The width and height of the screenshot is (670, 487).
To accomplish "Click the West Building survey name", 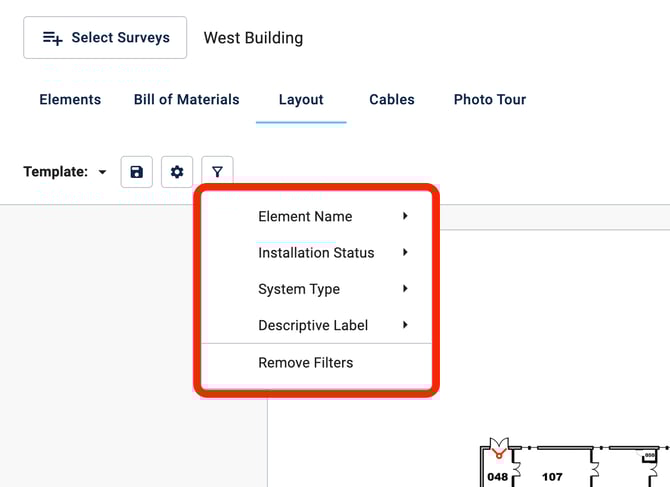I will 253,38.
